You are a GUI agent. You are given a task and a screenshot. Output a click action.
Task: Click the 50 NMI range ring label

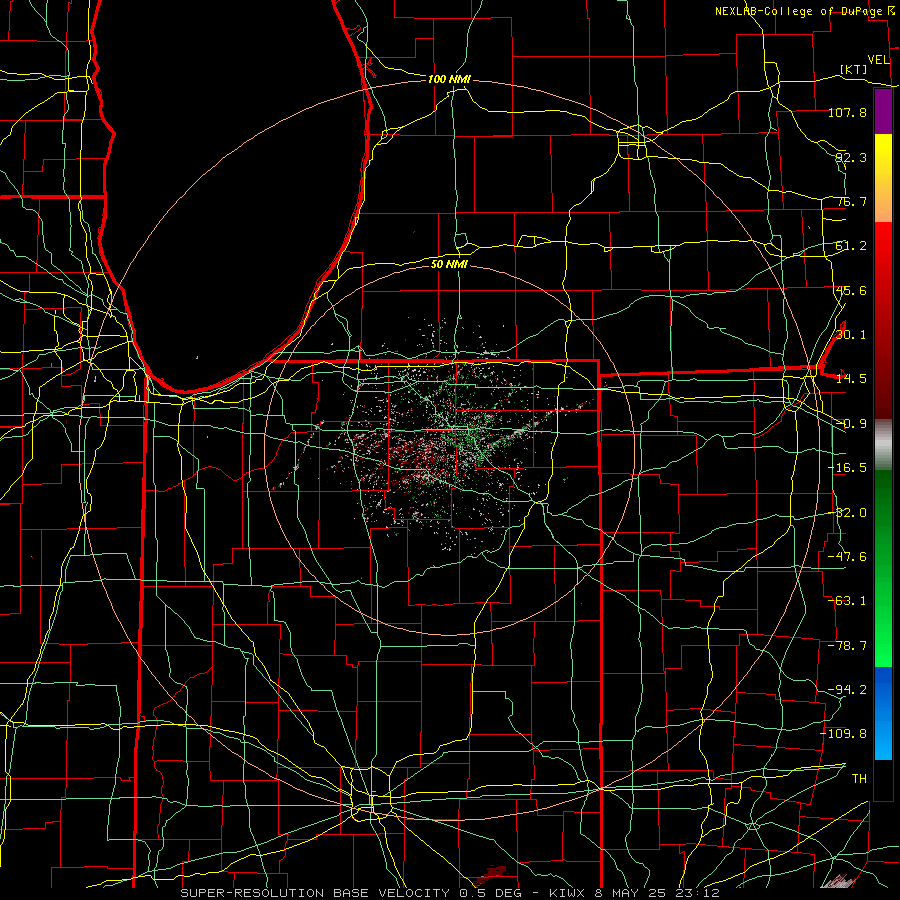(449, 264)
